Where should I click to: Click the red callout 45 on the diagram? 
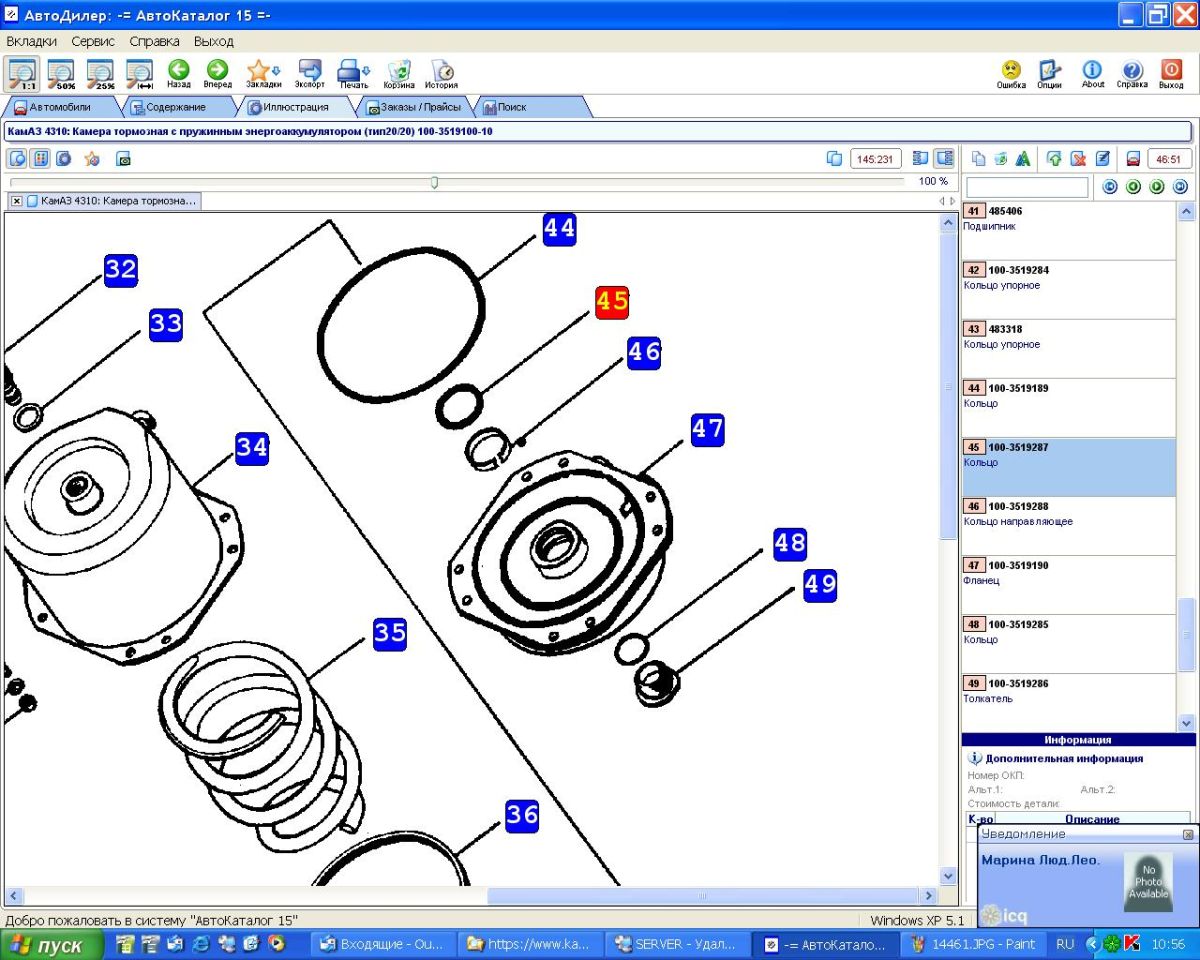point(612,302)
